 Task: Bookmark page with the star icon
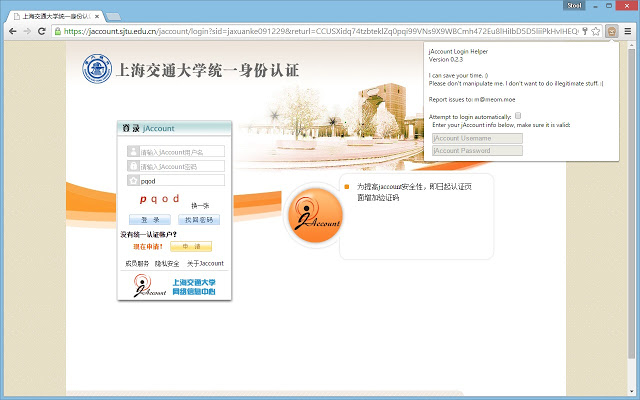click(596, 31)
